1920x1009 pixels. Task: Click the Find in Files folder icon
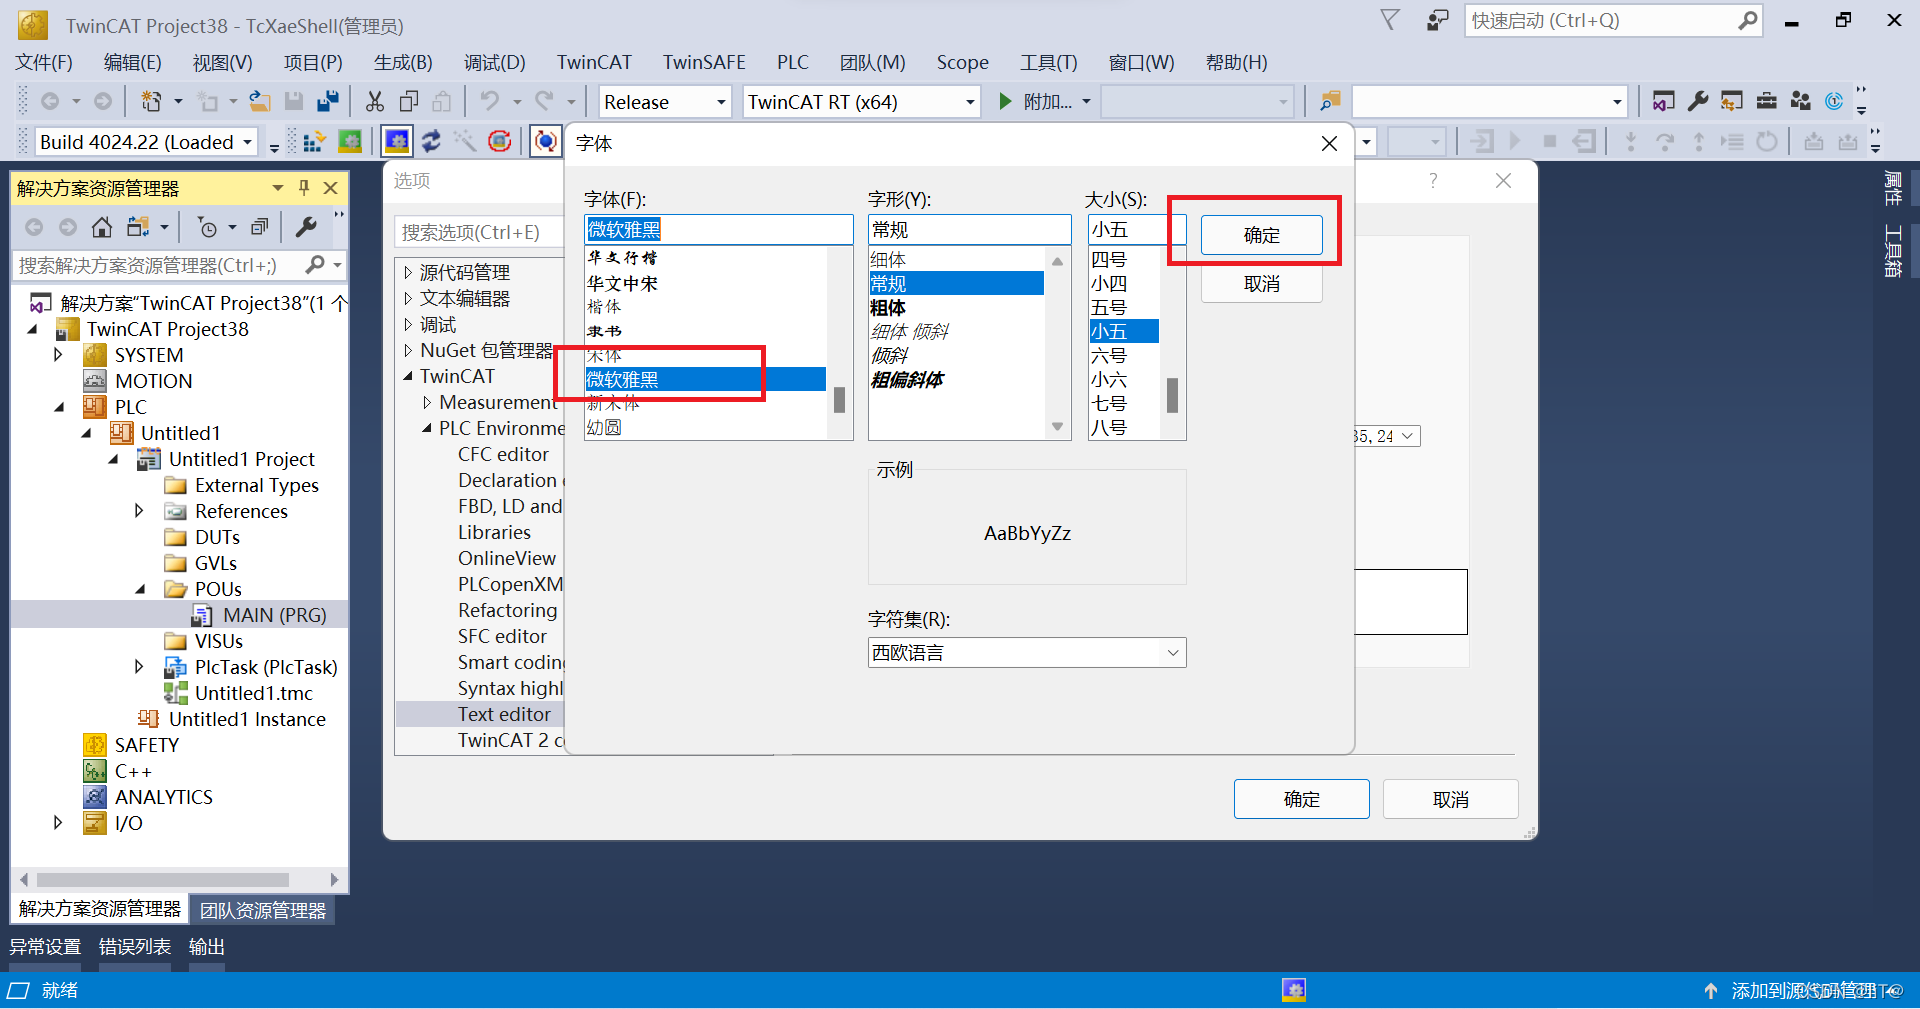coord(1329,101)
